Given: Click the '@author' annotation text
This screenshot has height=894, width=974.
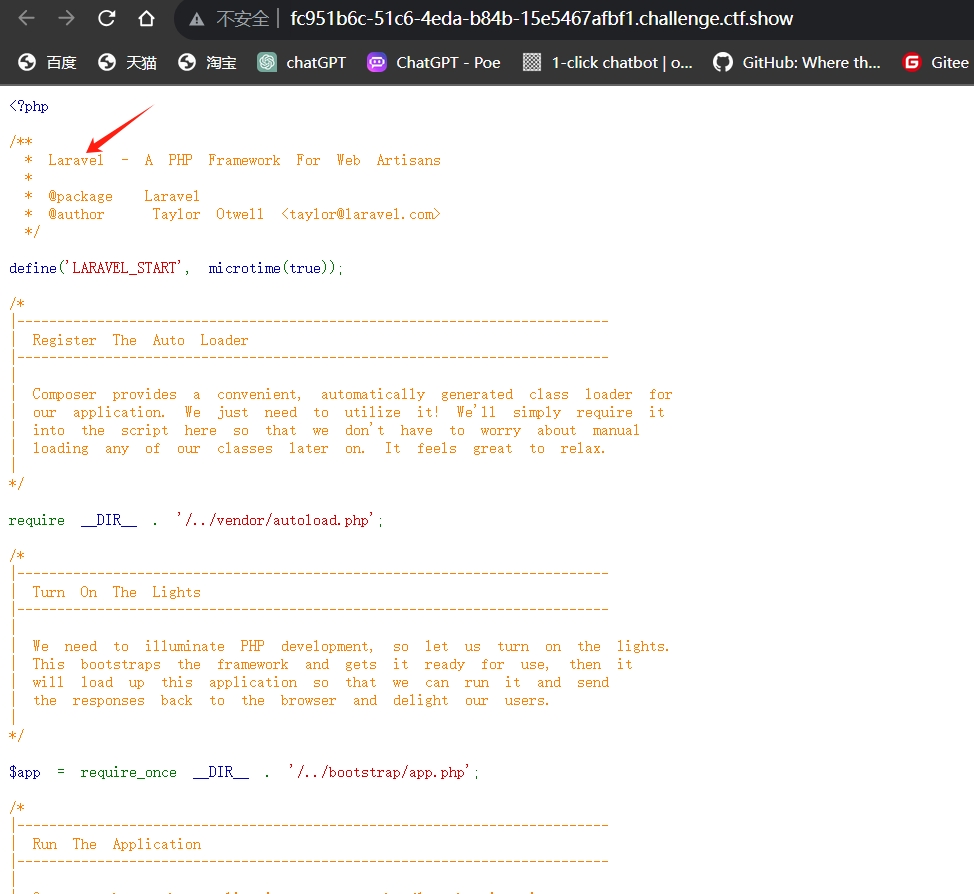Looking at the screenshot, I should click(x=76, y=214).
